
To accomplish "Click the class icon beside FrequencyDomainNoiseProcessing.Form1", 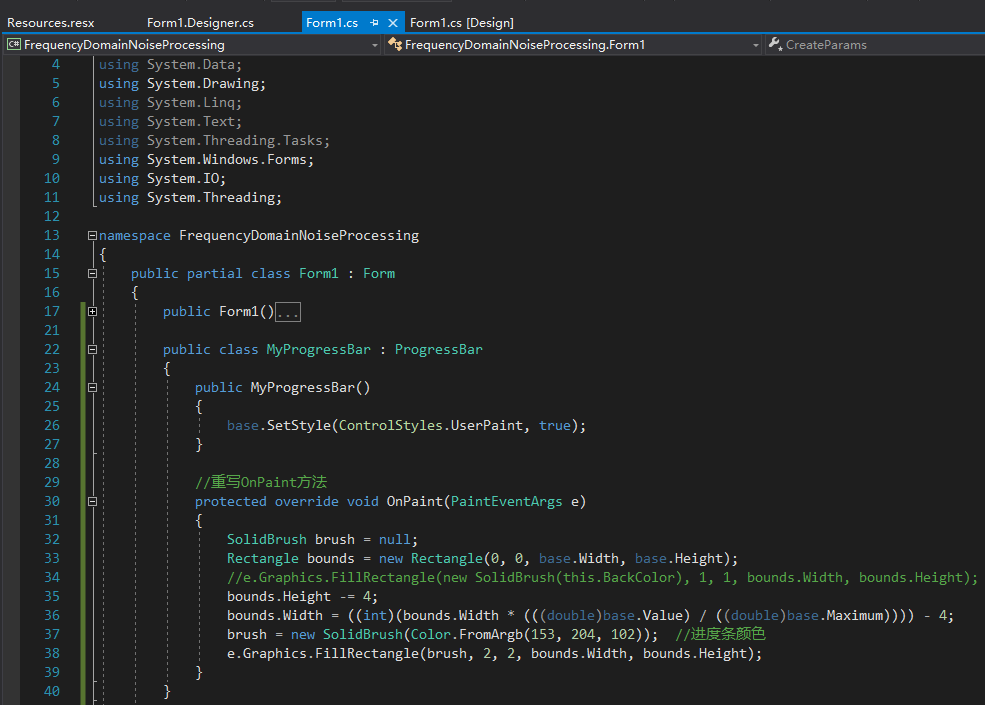I will click(394, 44).
